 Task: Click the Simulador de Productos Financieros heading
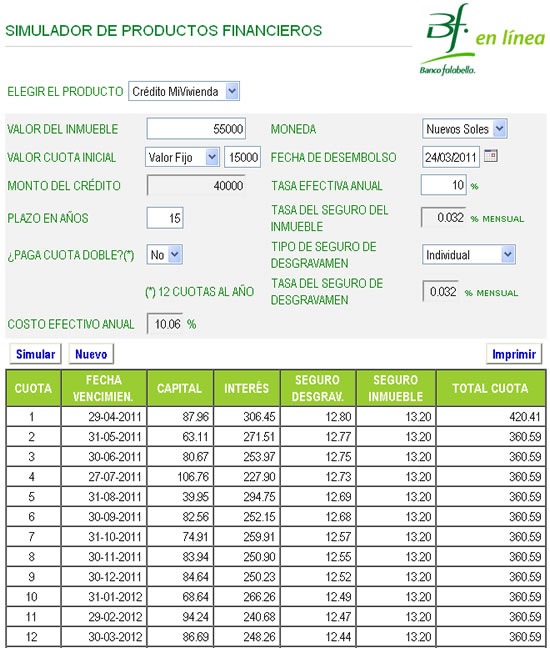[164, 31]
